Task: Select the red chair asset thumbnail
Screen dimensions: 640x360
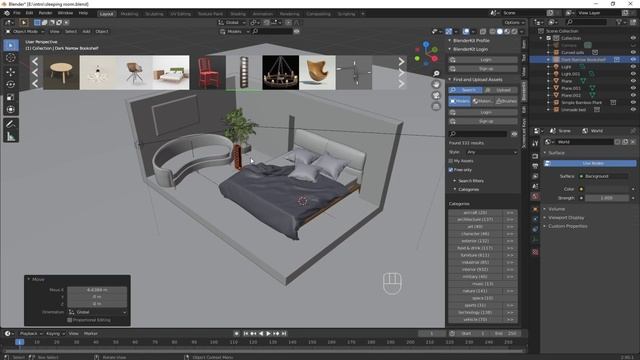Action: point(208,73)
